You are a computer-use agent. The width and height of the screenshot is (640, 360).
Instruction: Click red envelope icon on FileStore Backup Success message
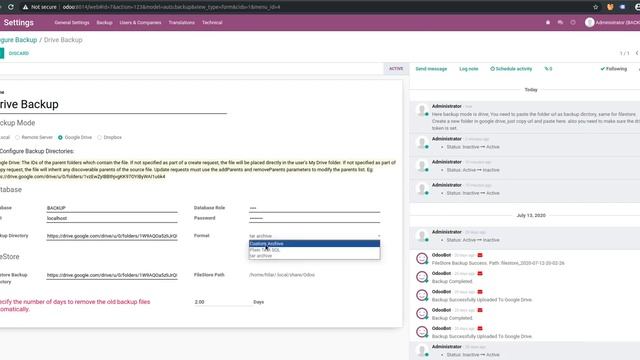pos(480,255)
